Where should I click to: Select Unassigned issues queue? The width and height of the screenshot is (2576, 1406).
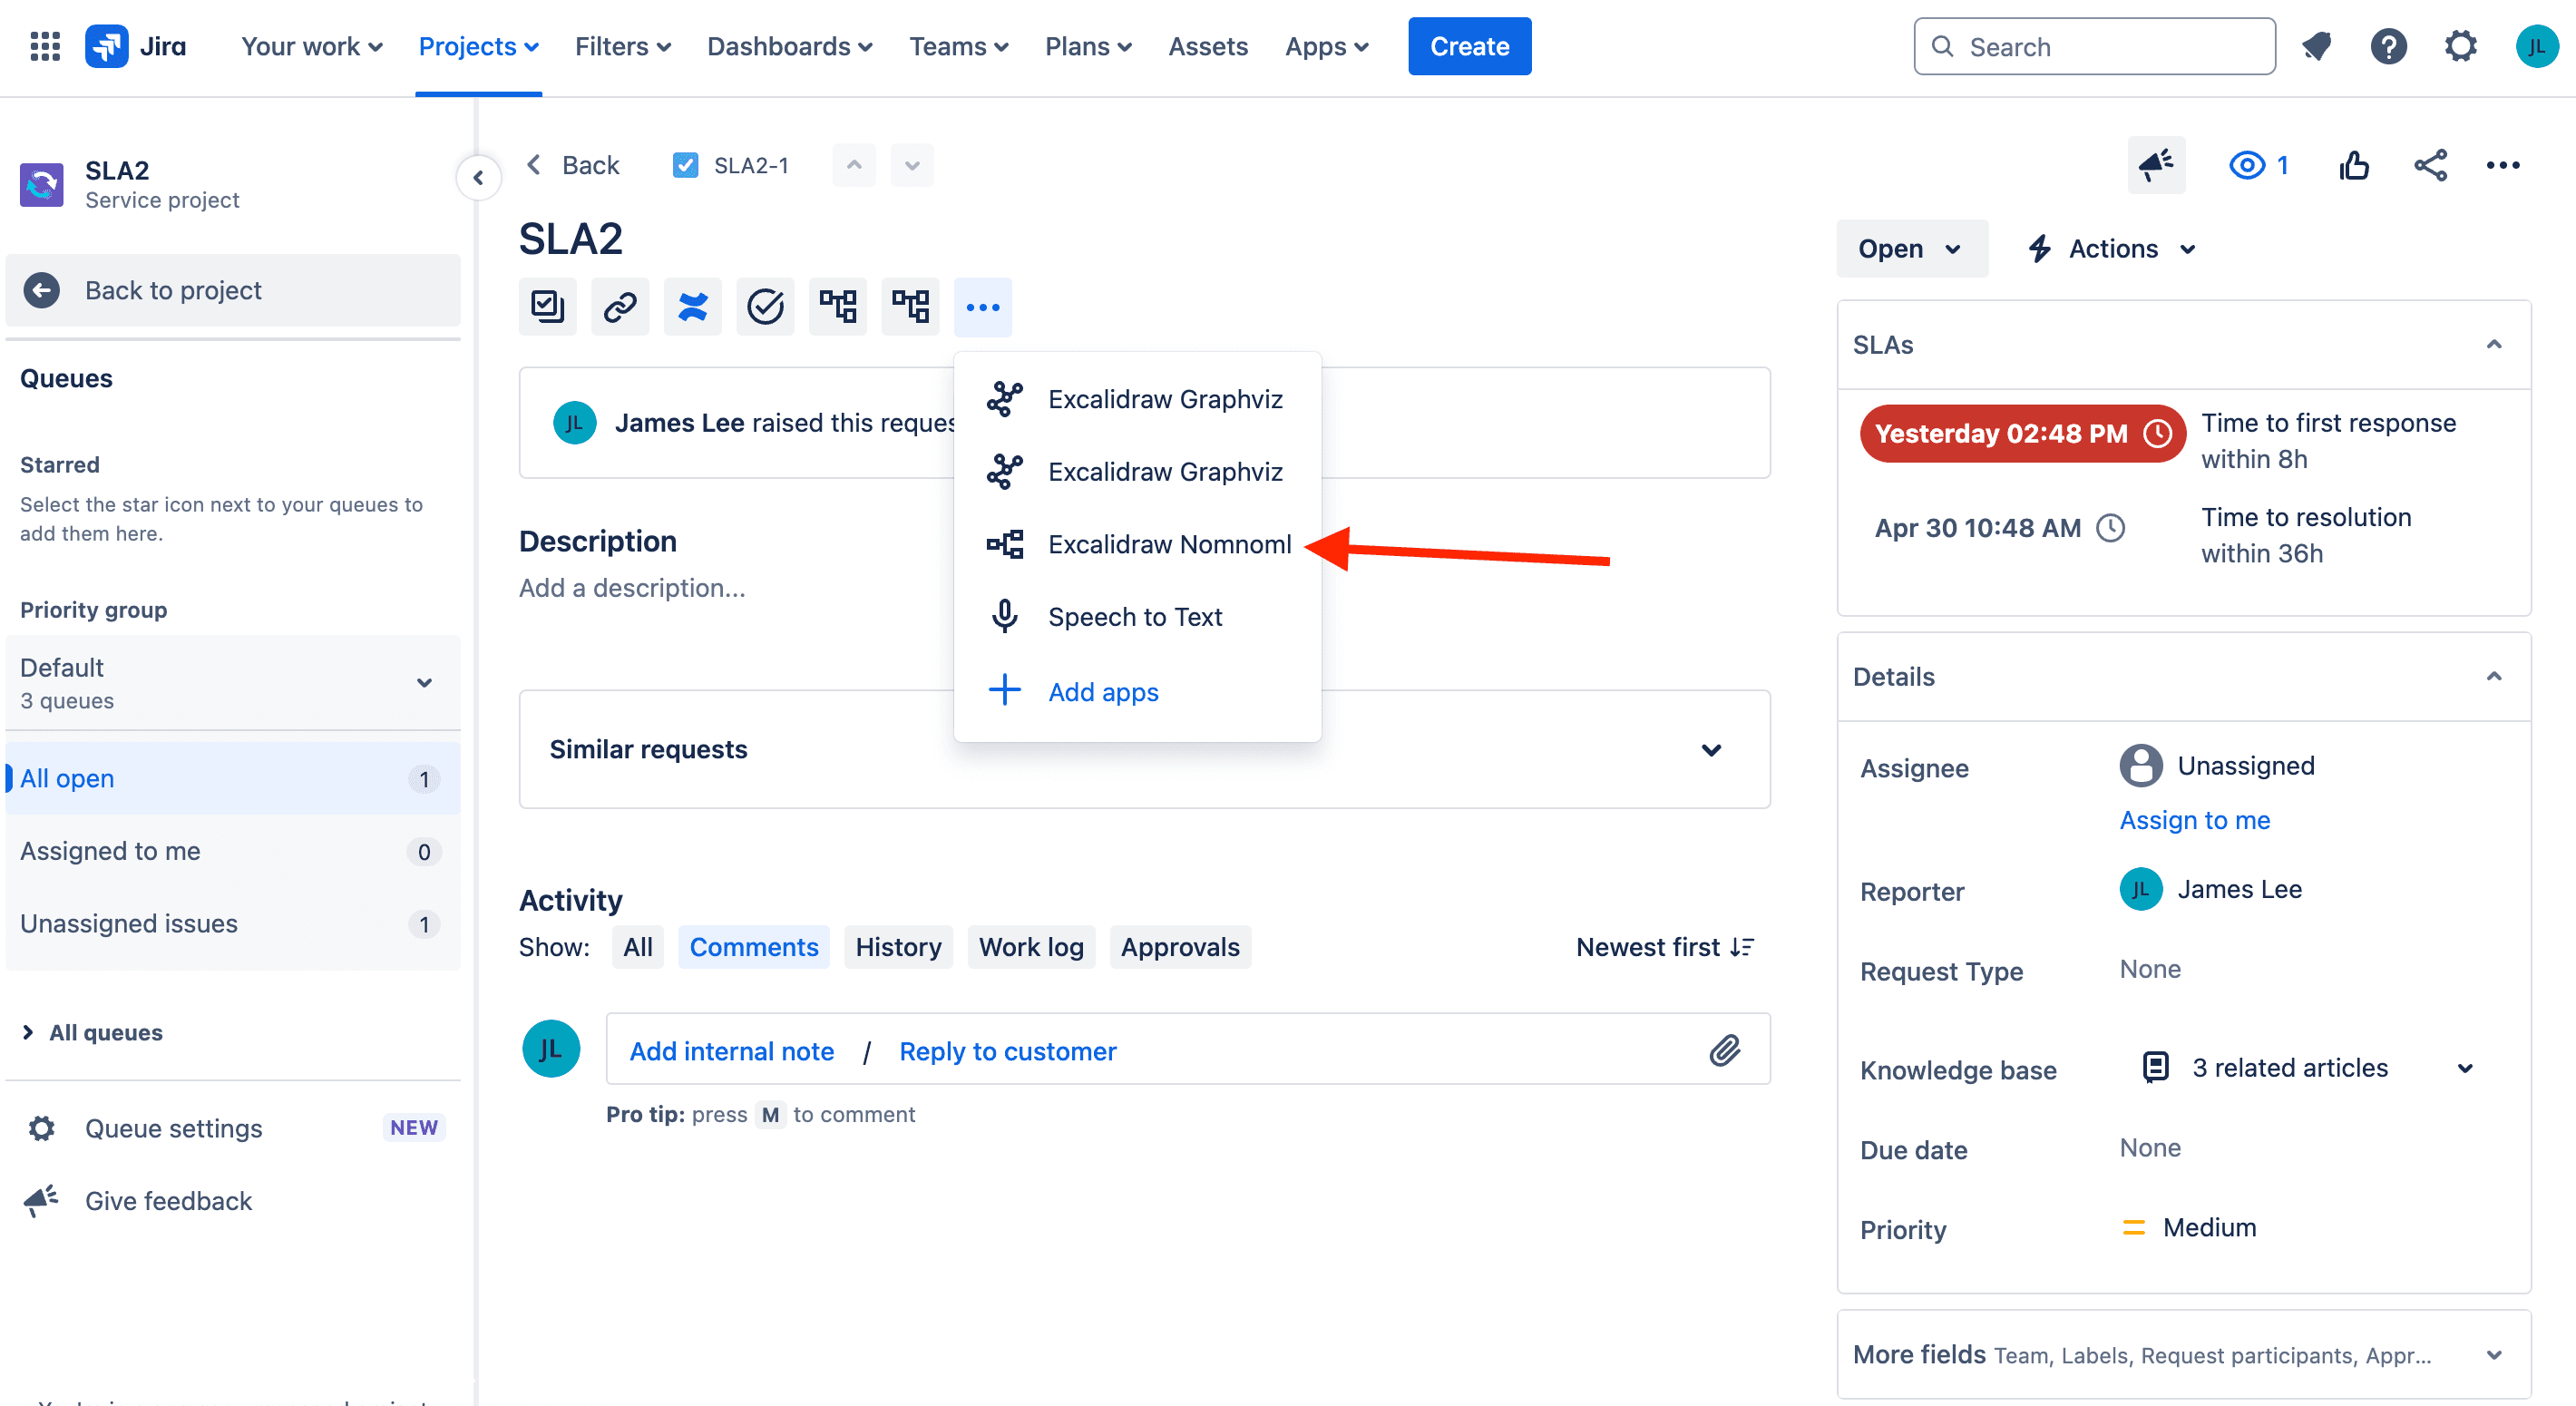click(x=232, y=923)
